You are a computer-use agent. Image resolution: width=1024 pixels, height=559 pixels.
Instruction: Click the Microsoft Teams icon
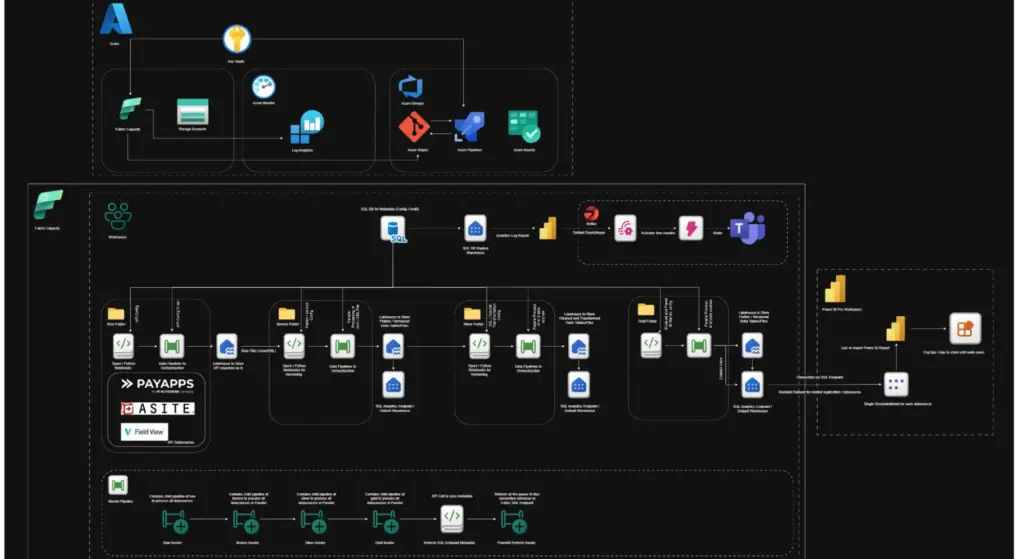coord(746,229)
